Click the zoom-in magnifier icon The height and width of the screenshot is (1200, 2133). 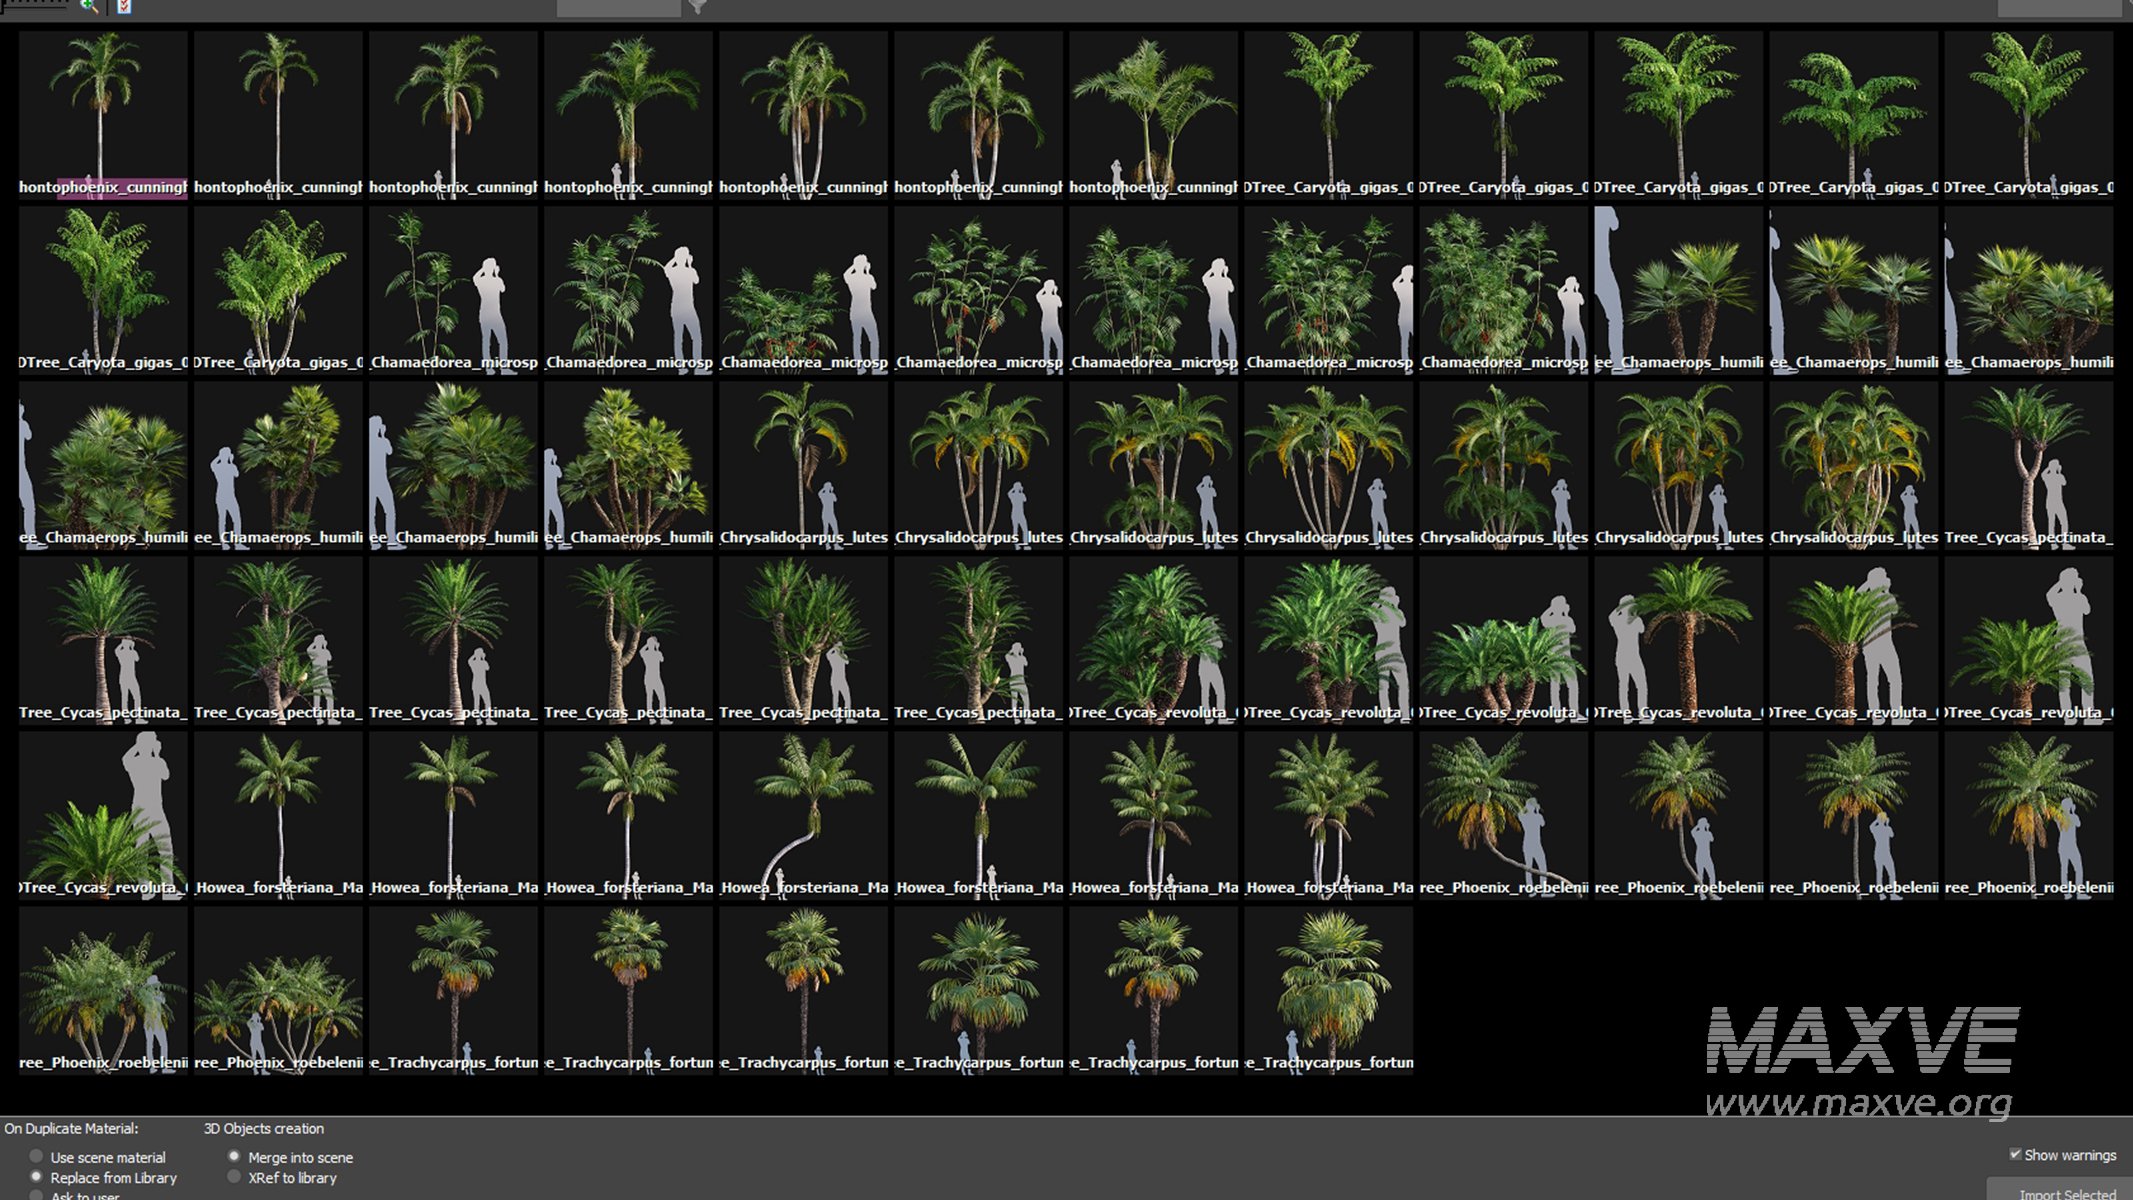[90, 6]
